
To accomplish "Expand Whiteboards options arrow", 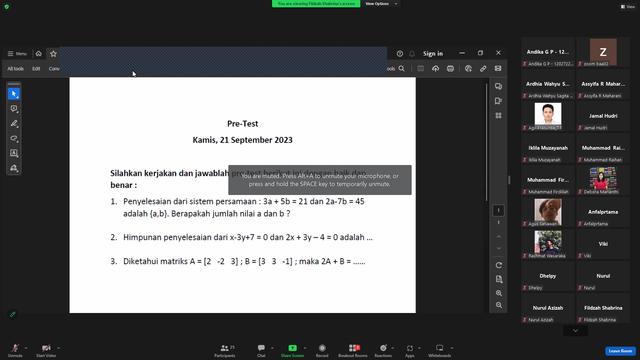I will pos(452,348).
